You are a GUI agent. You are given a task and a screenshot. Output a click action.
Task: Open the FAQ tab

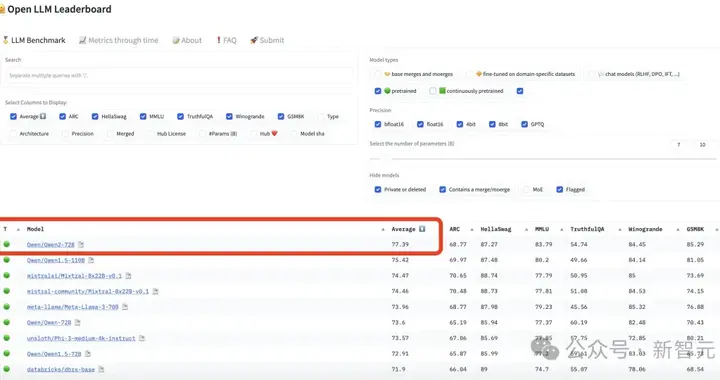tap(226, 40)
